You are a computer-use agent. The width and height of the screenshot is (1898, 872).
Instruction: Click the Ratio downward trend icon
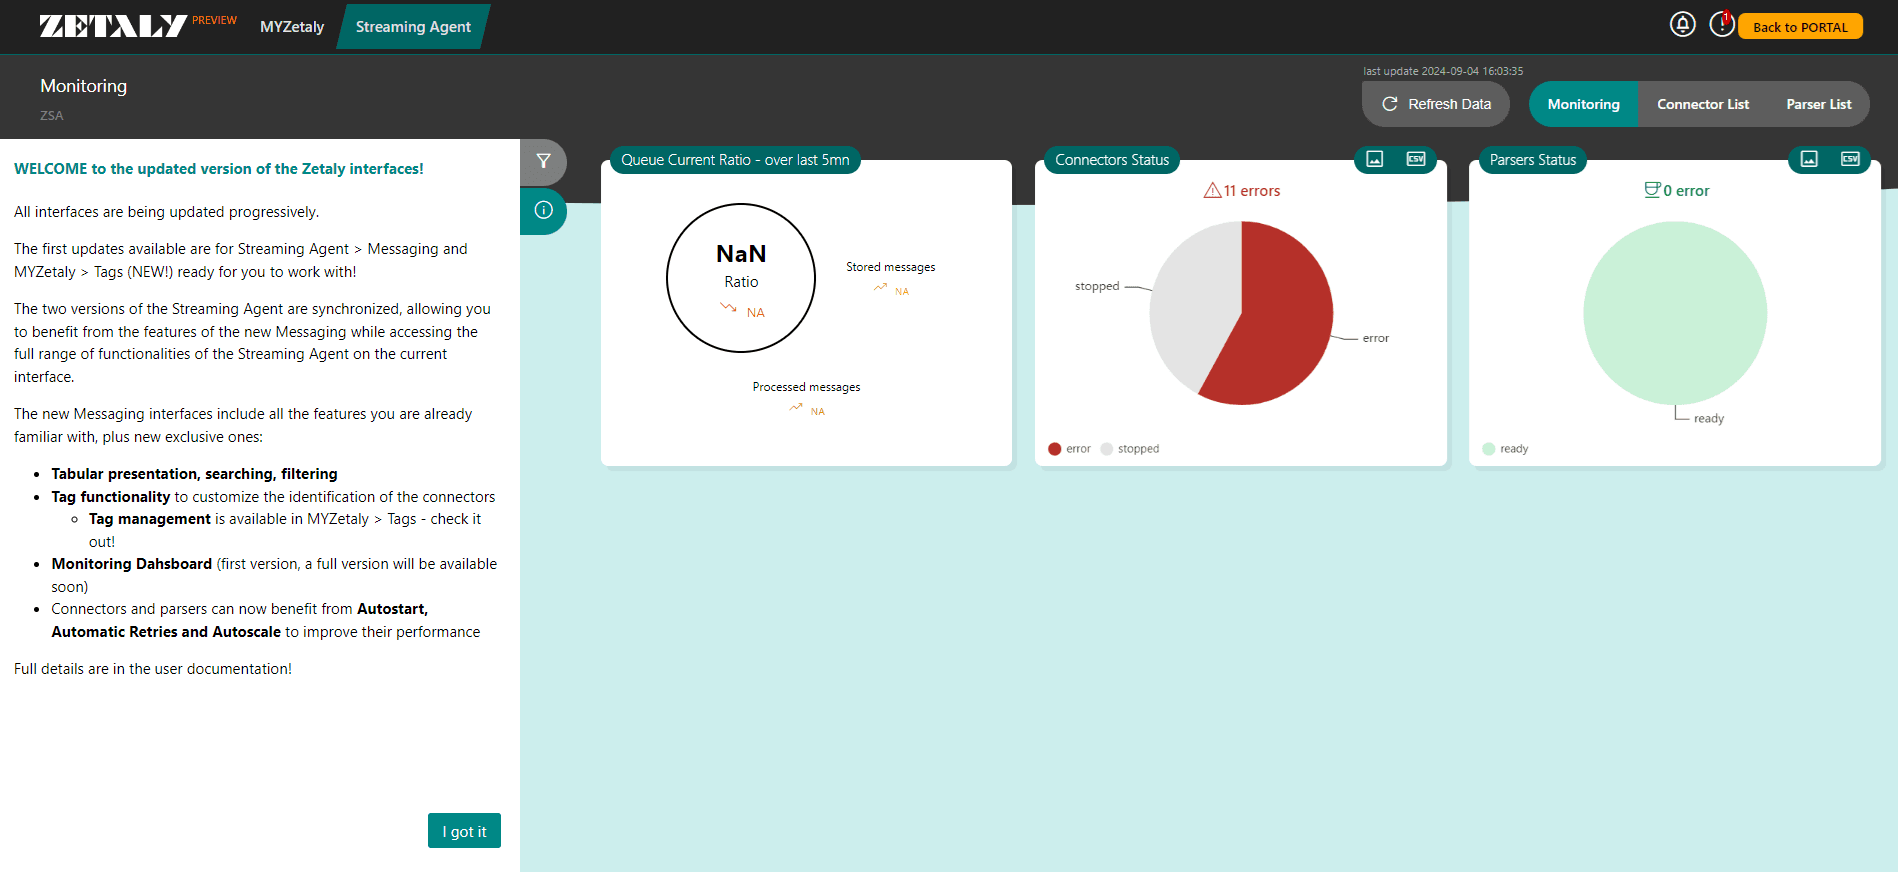728,308
